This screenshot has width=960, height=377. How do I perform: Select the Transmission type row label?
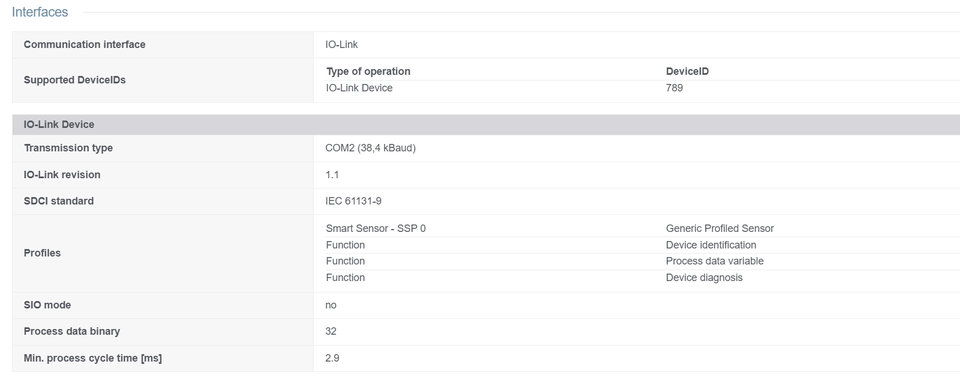tap(68, 148)
